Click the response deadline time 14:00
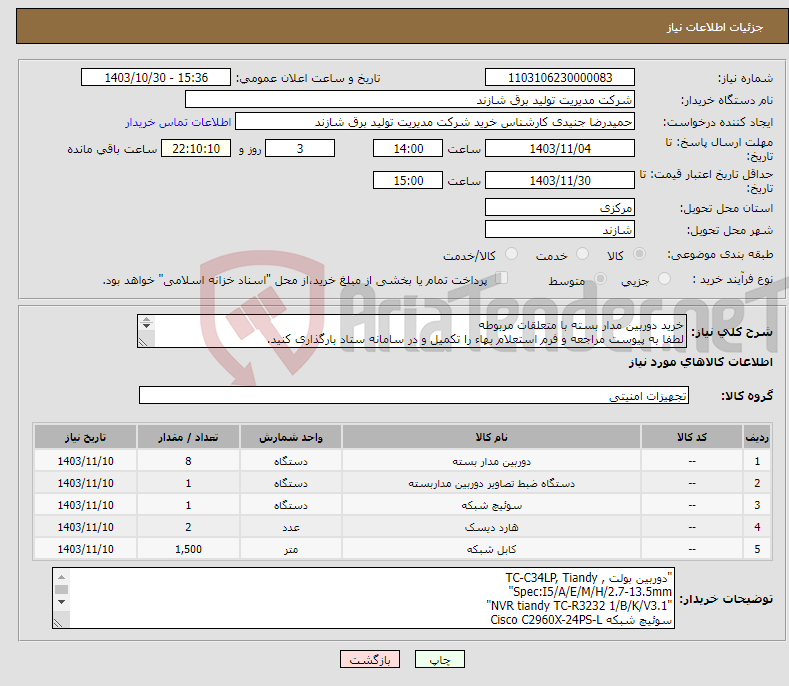Image resolution: width=789 pixels, height=686 pixels. tap(408, 148)
